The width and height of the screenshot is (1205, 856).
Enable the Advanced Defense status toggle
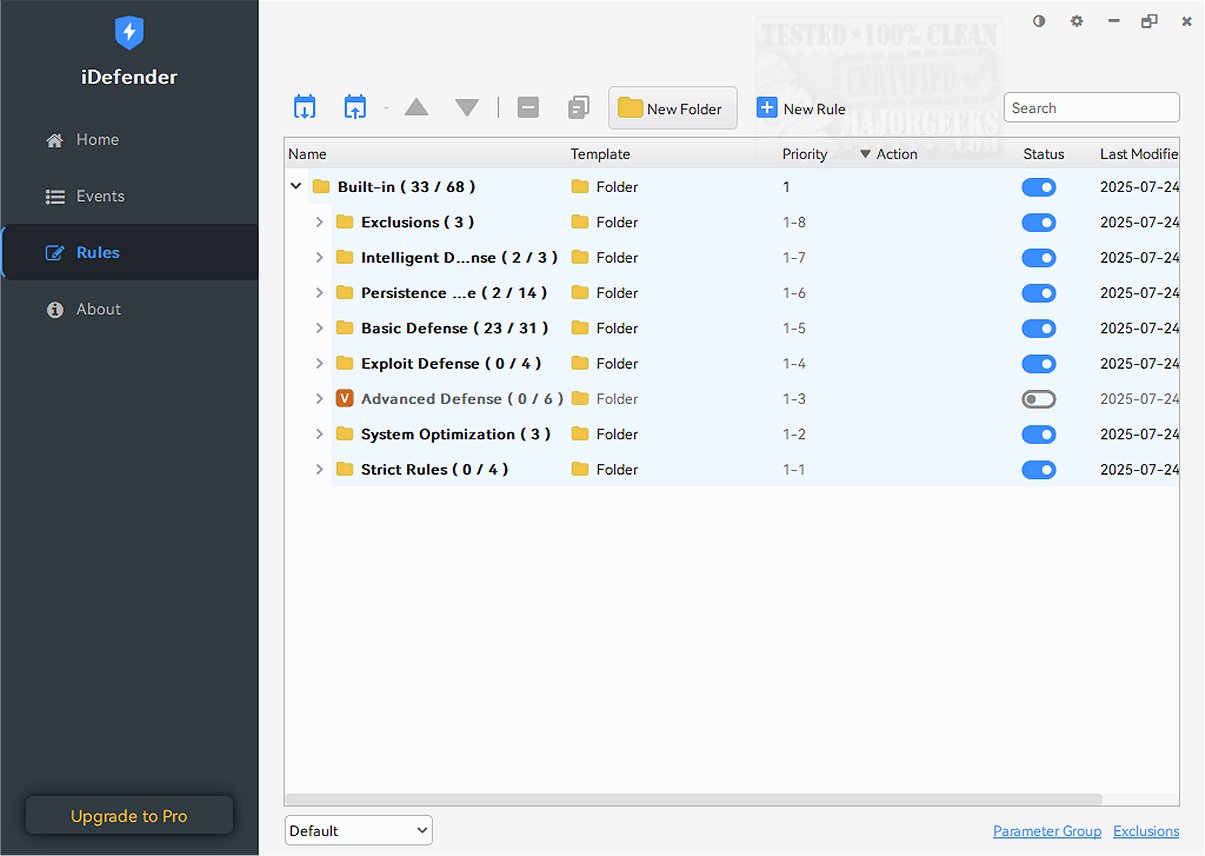pyautogui.click(x=1039, y=399)
